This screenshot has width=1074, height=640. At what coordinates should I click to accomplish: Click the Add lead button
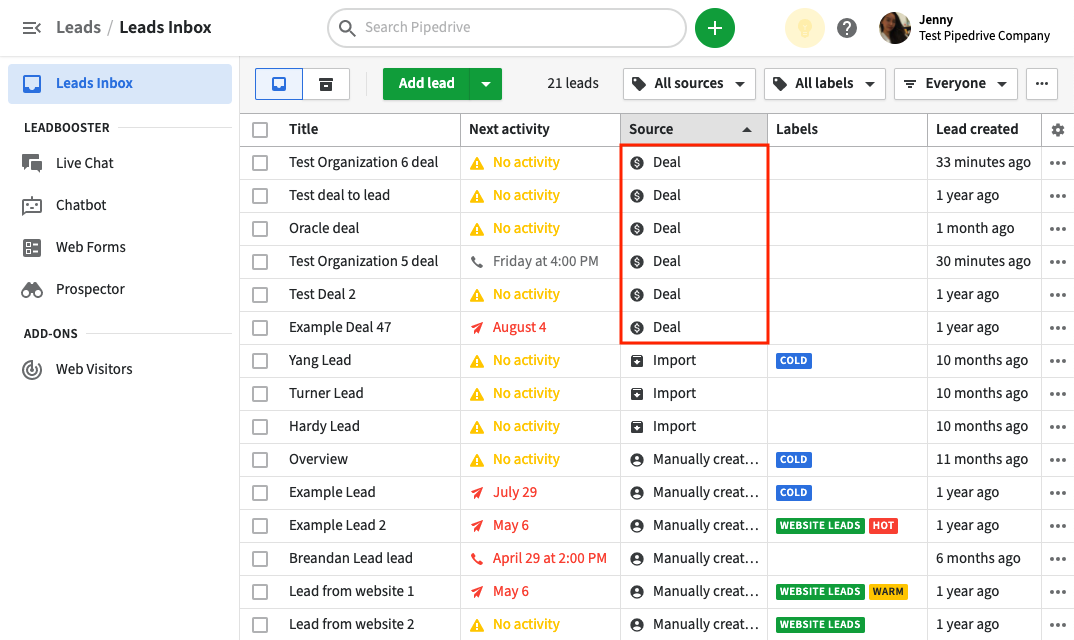(426, 84)
